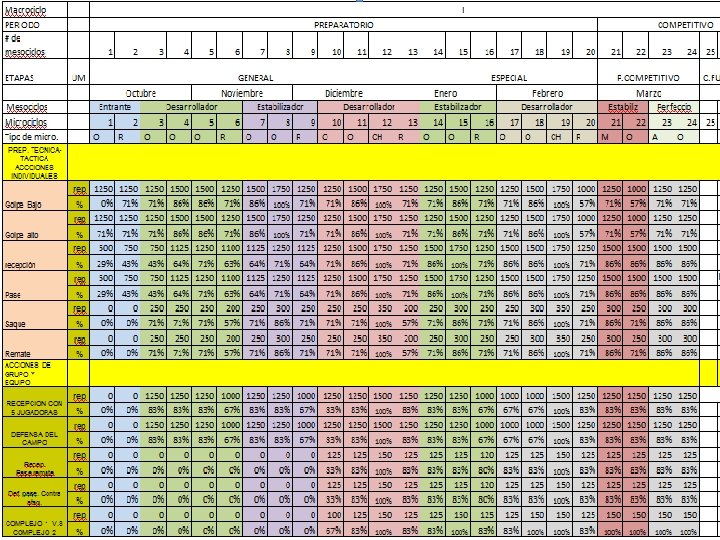Select the 'M' micro type under microciclo 21

[611, 137]
